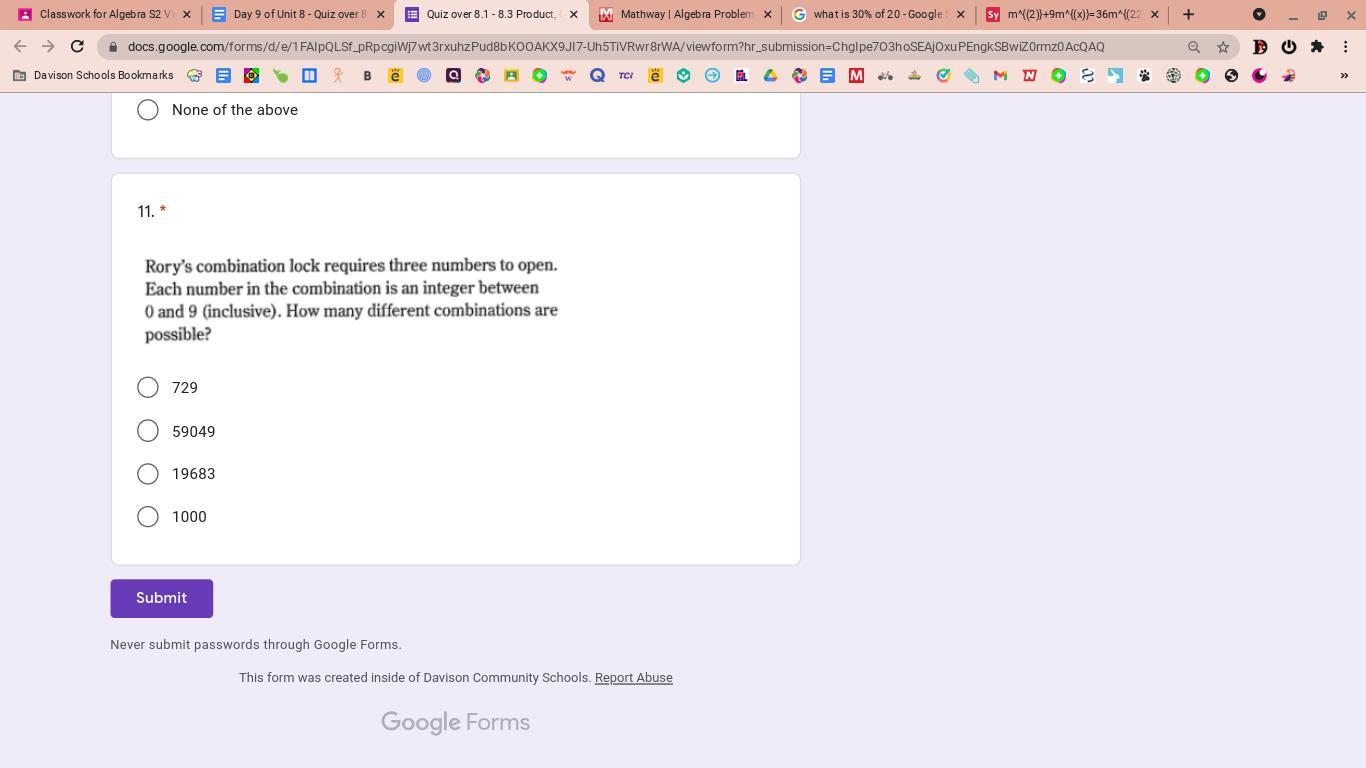Open Chrome's three-dot menu

point(1345,46)
